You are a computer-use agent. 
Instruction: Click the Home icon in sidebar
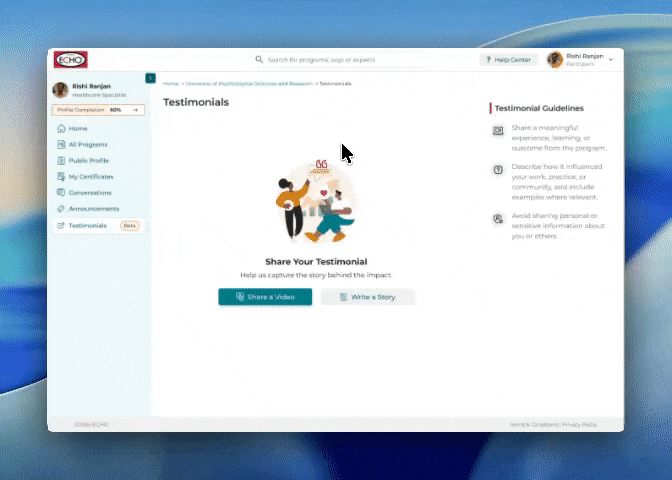click(x=61, y=128)
